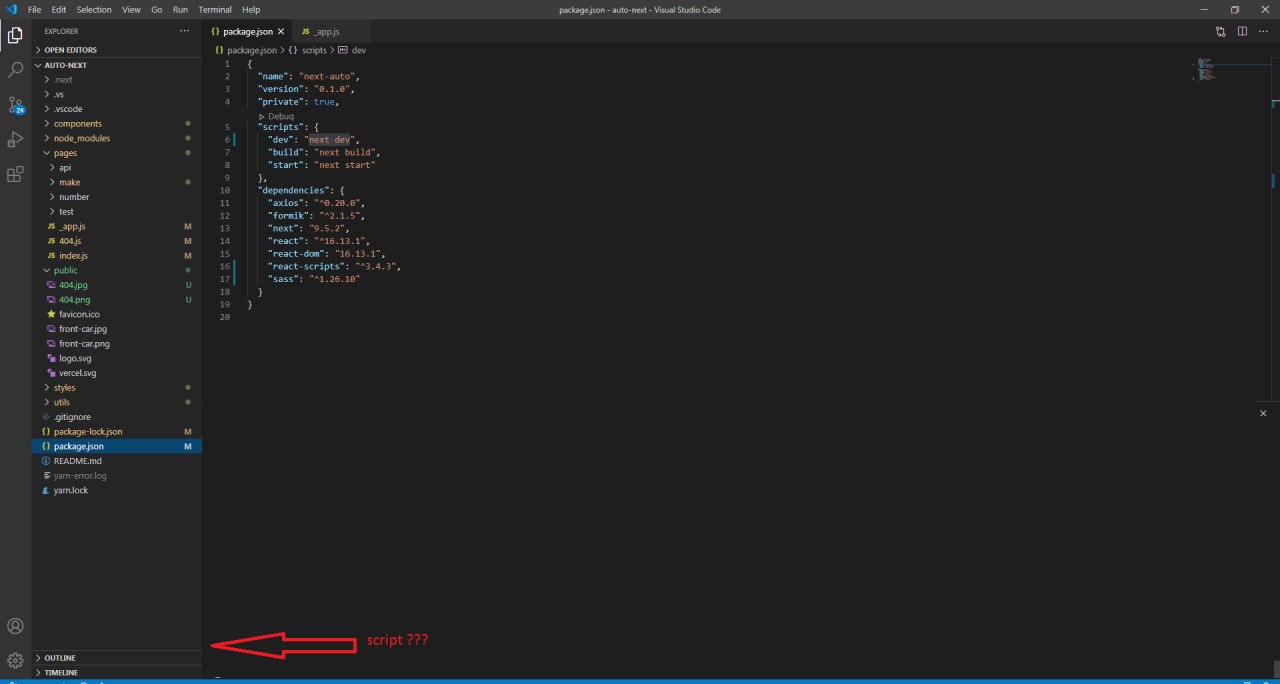This screenshot has width=1280, height=684.
Task: Click the VS Code logo icon
Action: 12,9
